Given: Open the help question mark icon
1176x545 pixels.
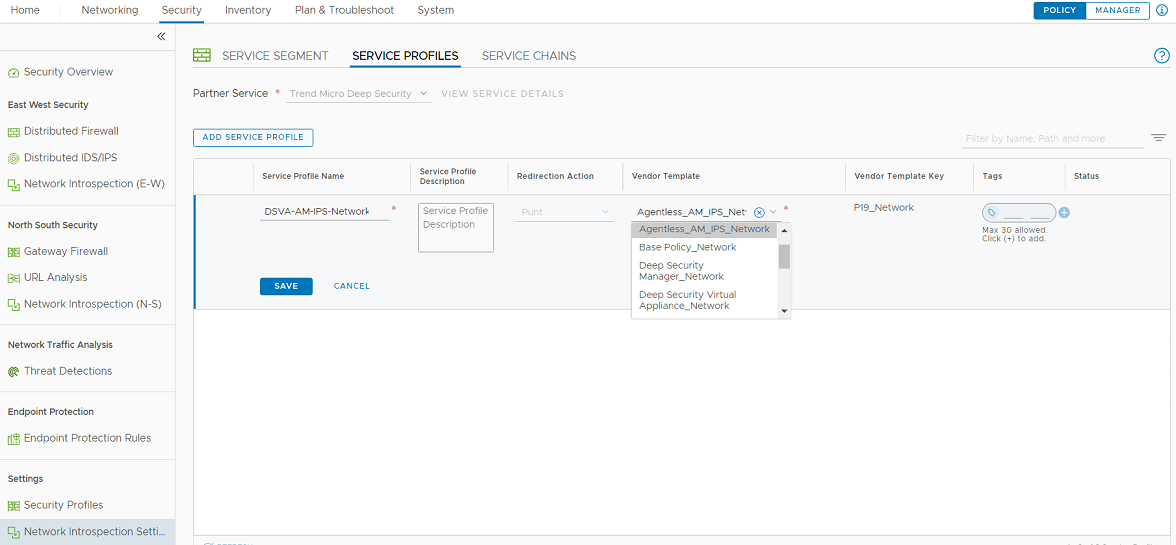Looking at the screenshot, I should point(1161,56).
